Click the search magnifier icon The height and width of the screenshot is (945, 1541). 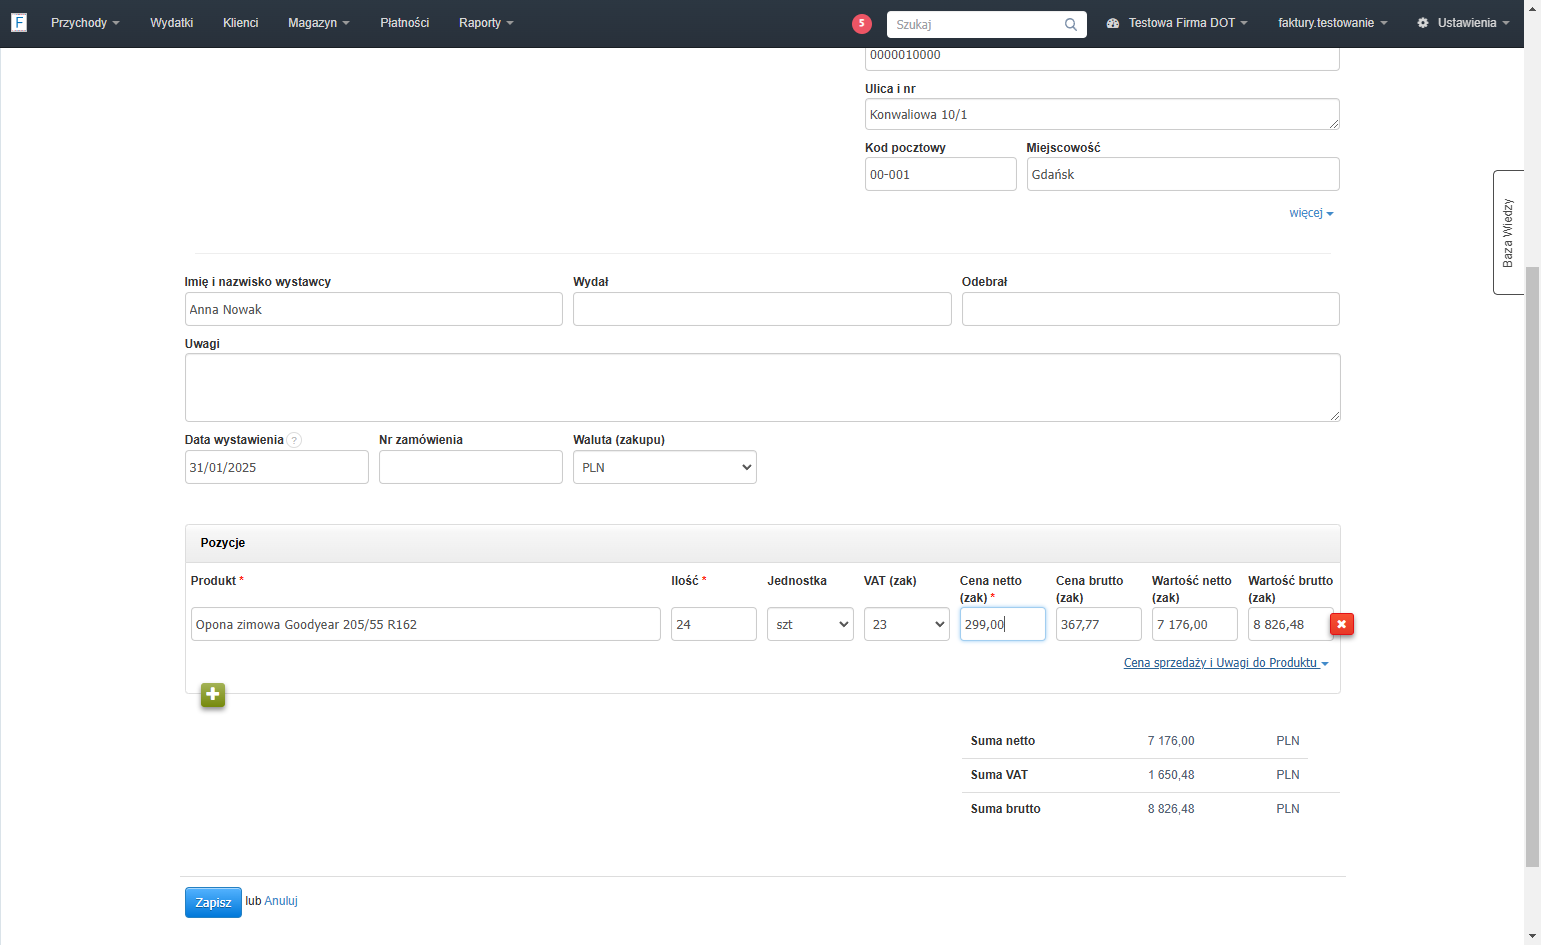(1070, 24)
